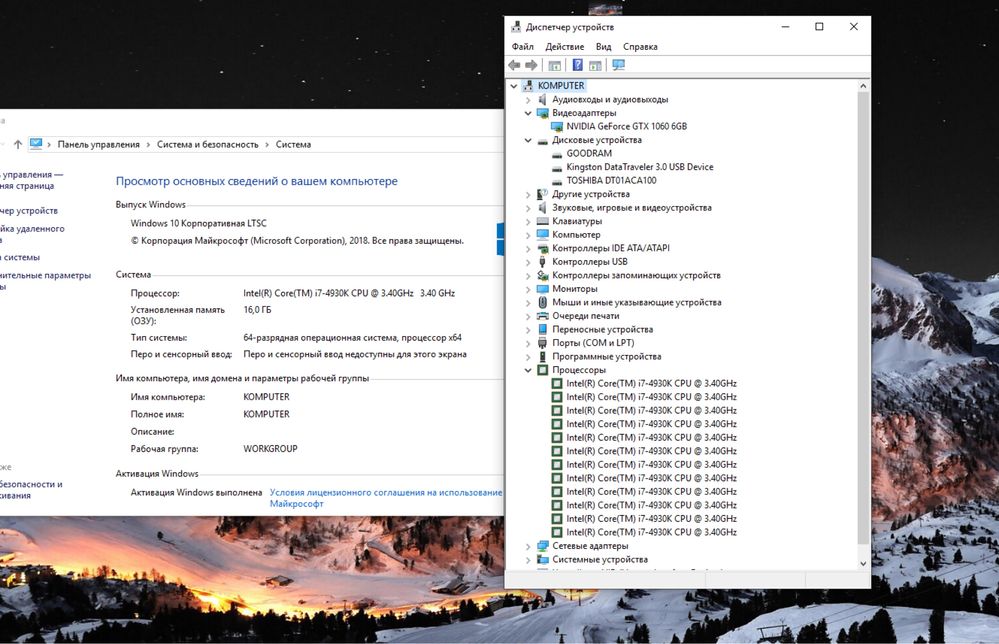Screen dimensions: 999x644
Task: Click the "Windows 10 Корпоративная LTSC" text
Action: point(199,224)
